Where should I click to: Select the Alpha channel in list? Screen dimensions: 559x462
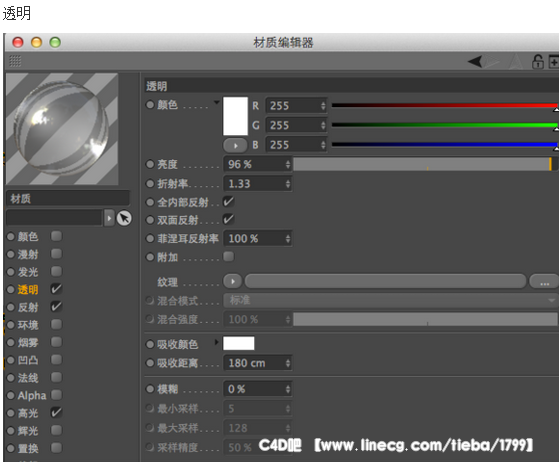click(x=32, y=395)
